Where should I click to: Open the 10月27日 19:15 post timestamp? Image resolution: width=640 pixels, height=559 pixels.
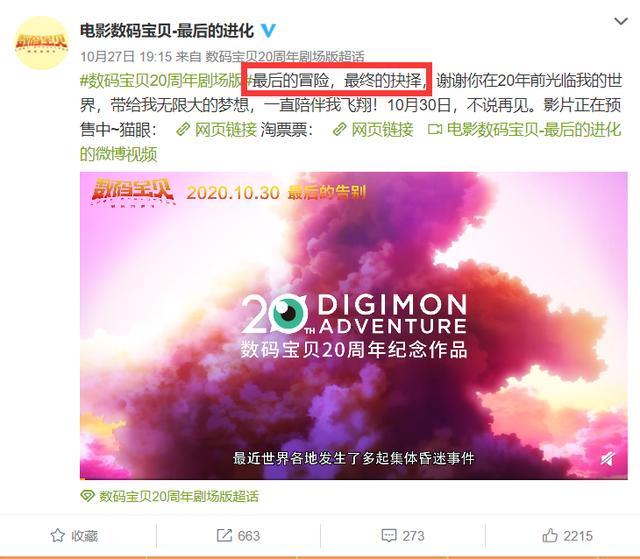click(x=126, y=56)
